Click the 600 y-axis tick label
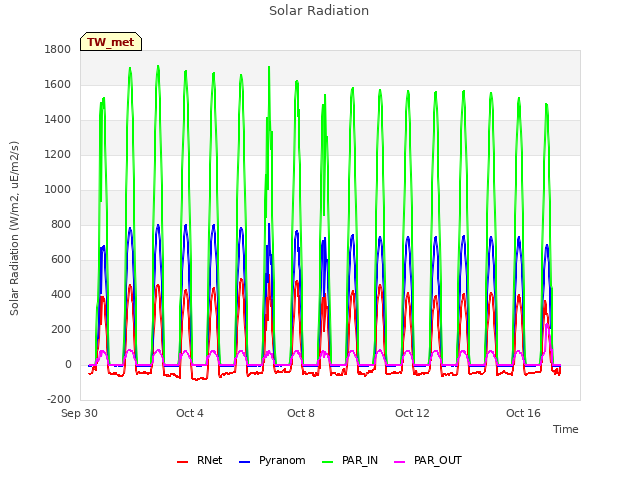This screenshot has height=480, width=640. click(61, 260)
